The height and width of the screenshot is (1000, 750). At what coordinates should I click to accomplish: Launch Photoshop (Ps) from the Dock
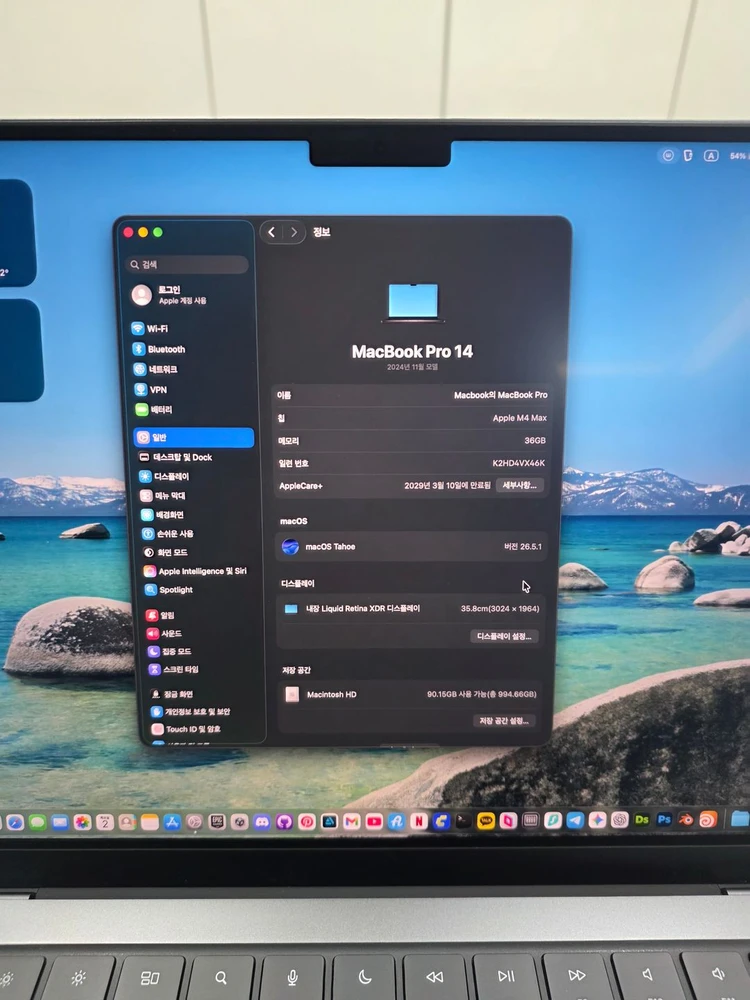[664, 820]
